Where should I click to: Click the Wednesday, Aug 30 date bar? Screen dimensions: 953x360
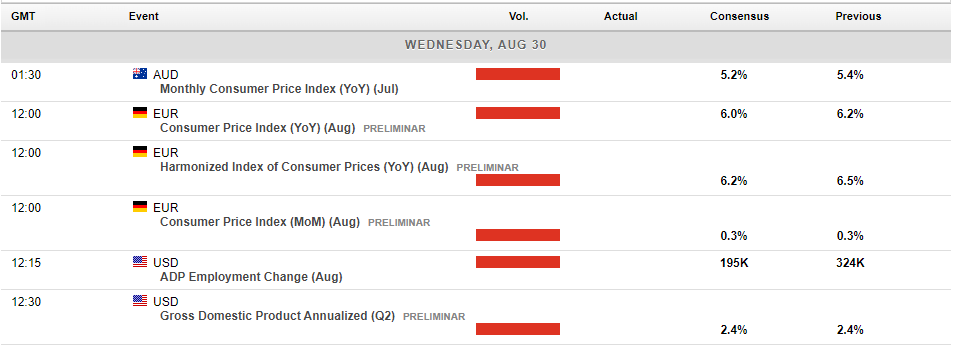(476, 45)
